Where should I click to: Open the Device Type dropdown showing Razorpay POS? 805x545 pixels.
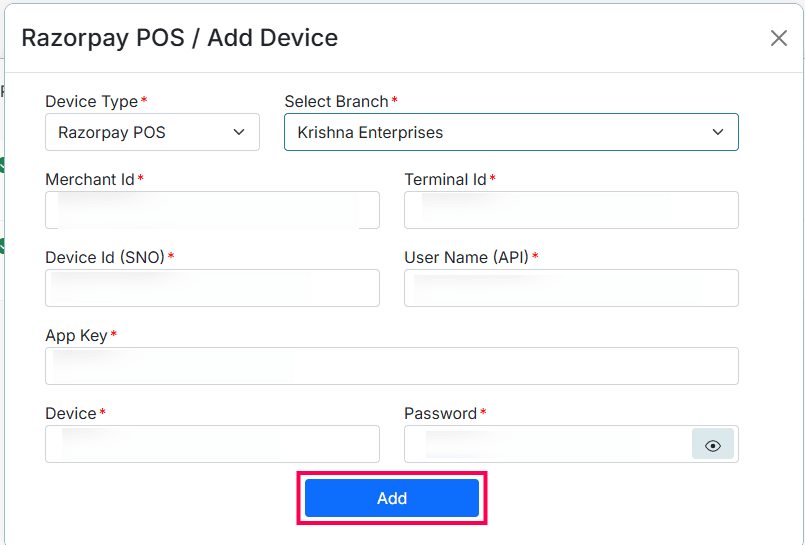click(x=152, y=132)
